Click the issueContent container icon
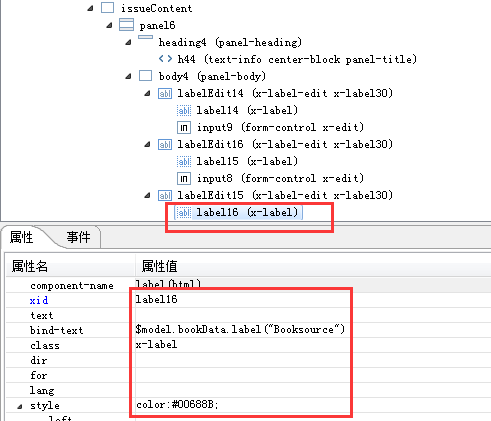This screenshot has height=421, width=491. point(107,8)
